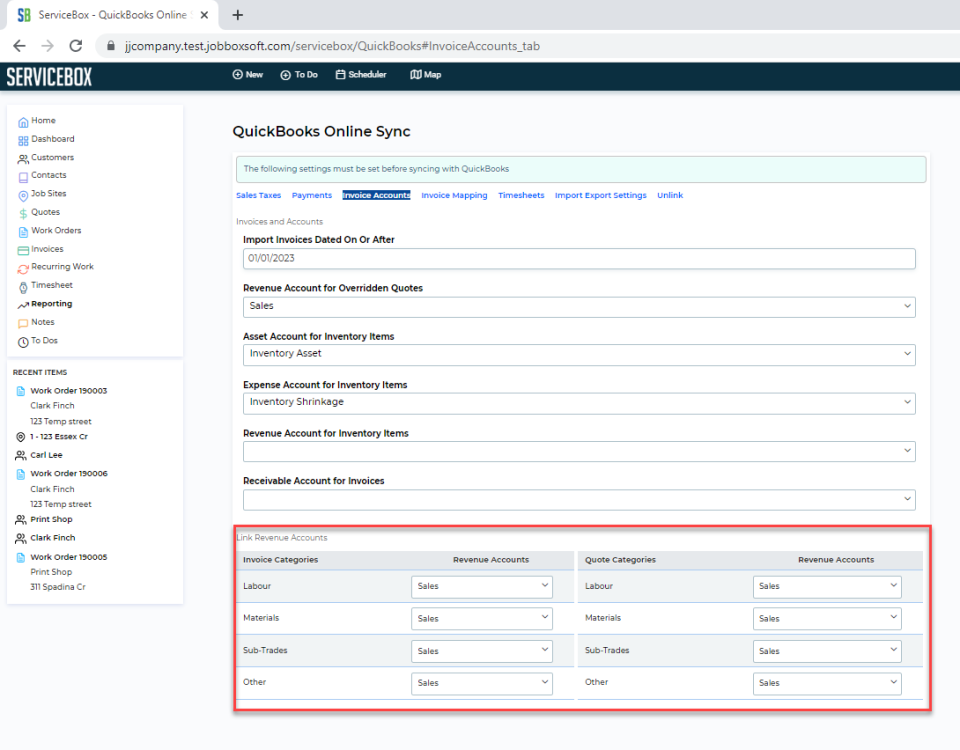Image resolution: width=960 pixels, height=750 pixels.
Task: Click the Import Invoices date field
Action: point(579,258)
